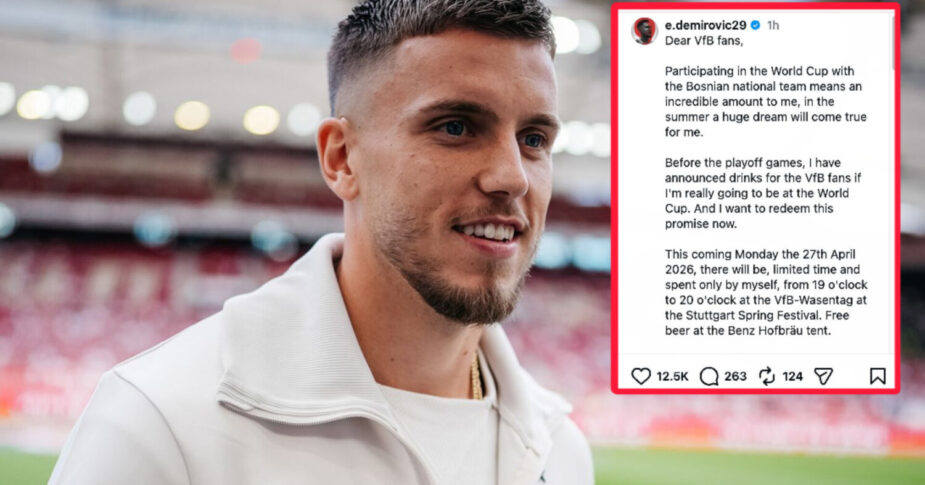Click the paragraph about playoff games promise
The width and height of the screenshot is (925, 485).
pyautogui.click(x=757, y=193)
